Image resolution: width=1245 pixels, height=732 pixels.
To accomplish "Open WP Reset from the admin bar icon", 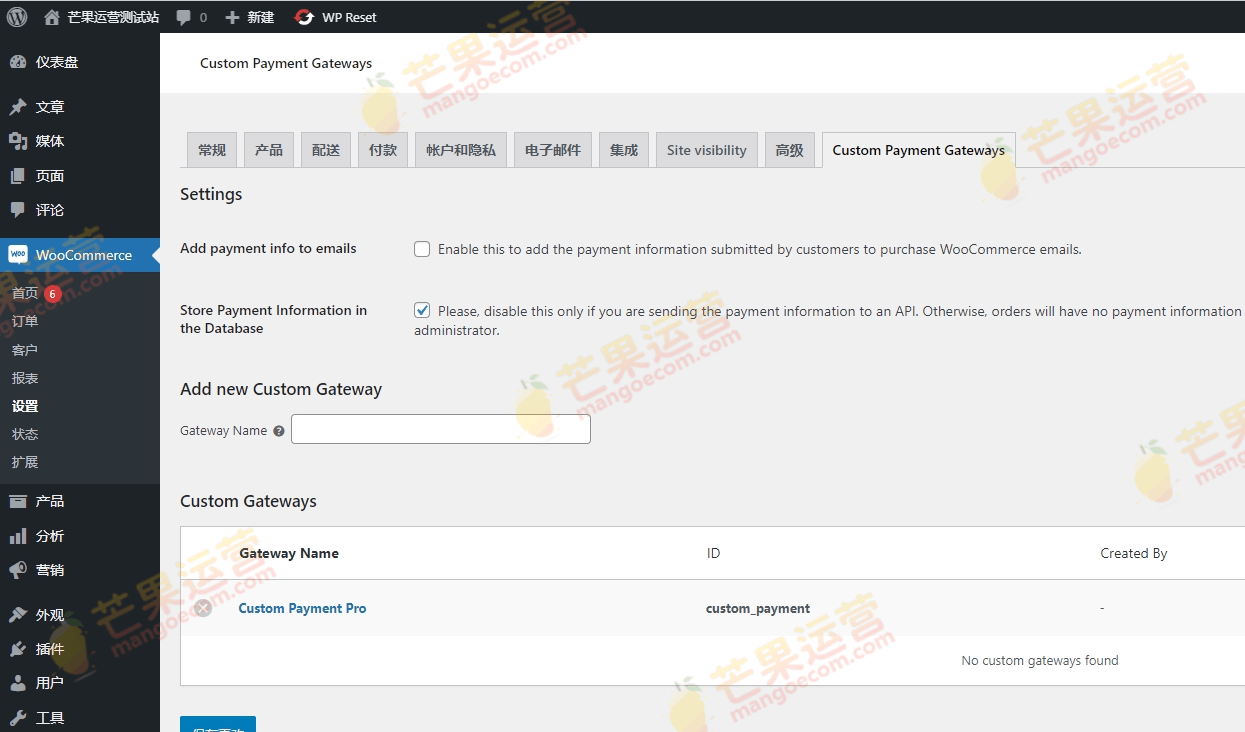I will pyautogui.click(x=302, y=16).
